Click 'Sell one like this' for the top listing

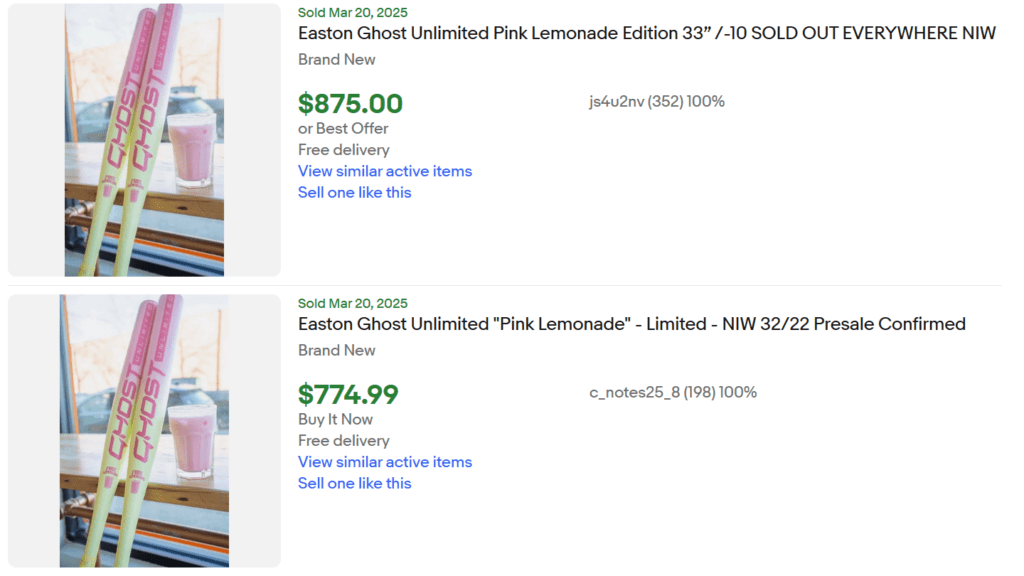354,192
